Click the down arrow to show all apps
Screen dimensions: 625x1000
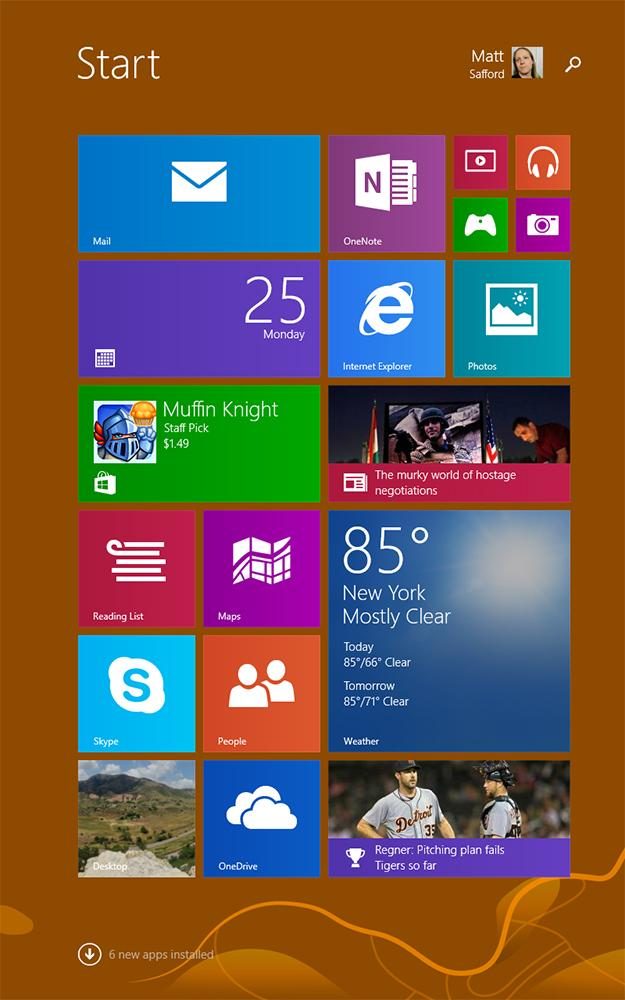click(89, 954)
